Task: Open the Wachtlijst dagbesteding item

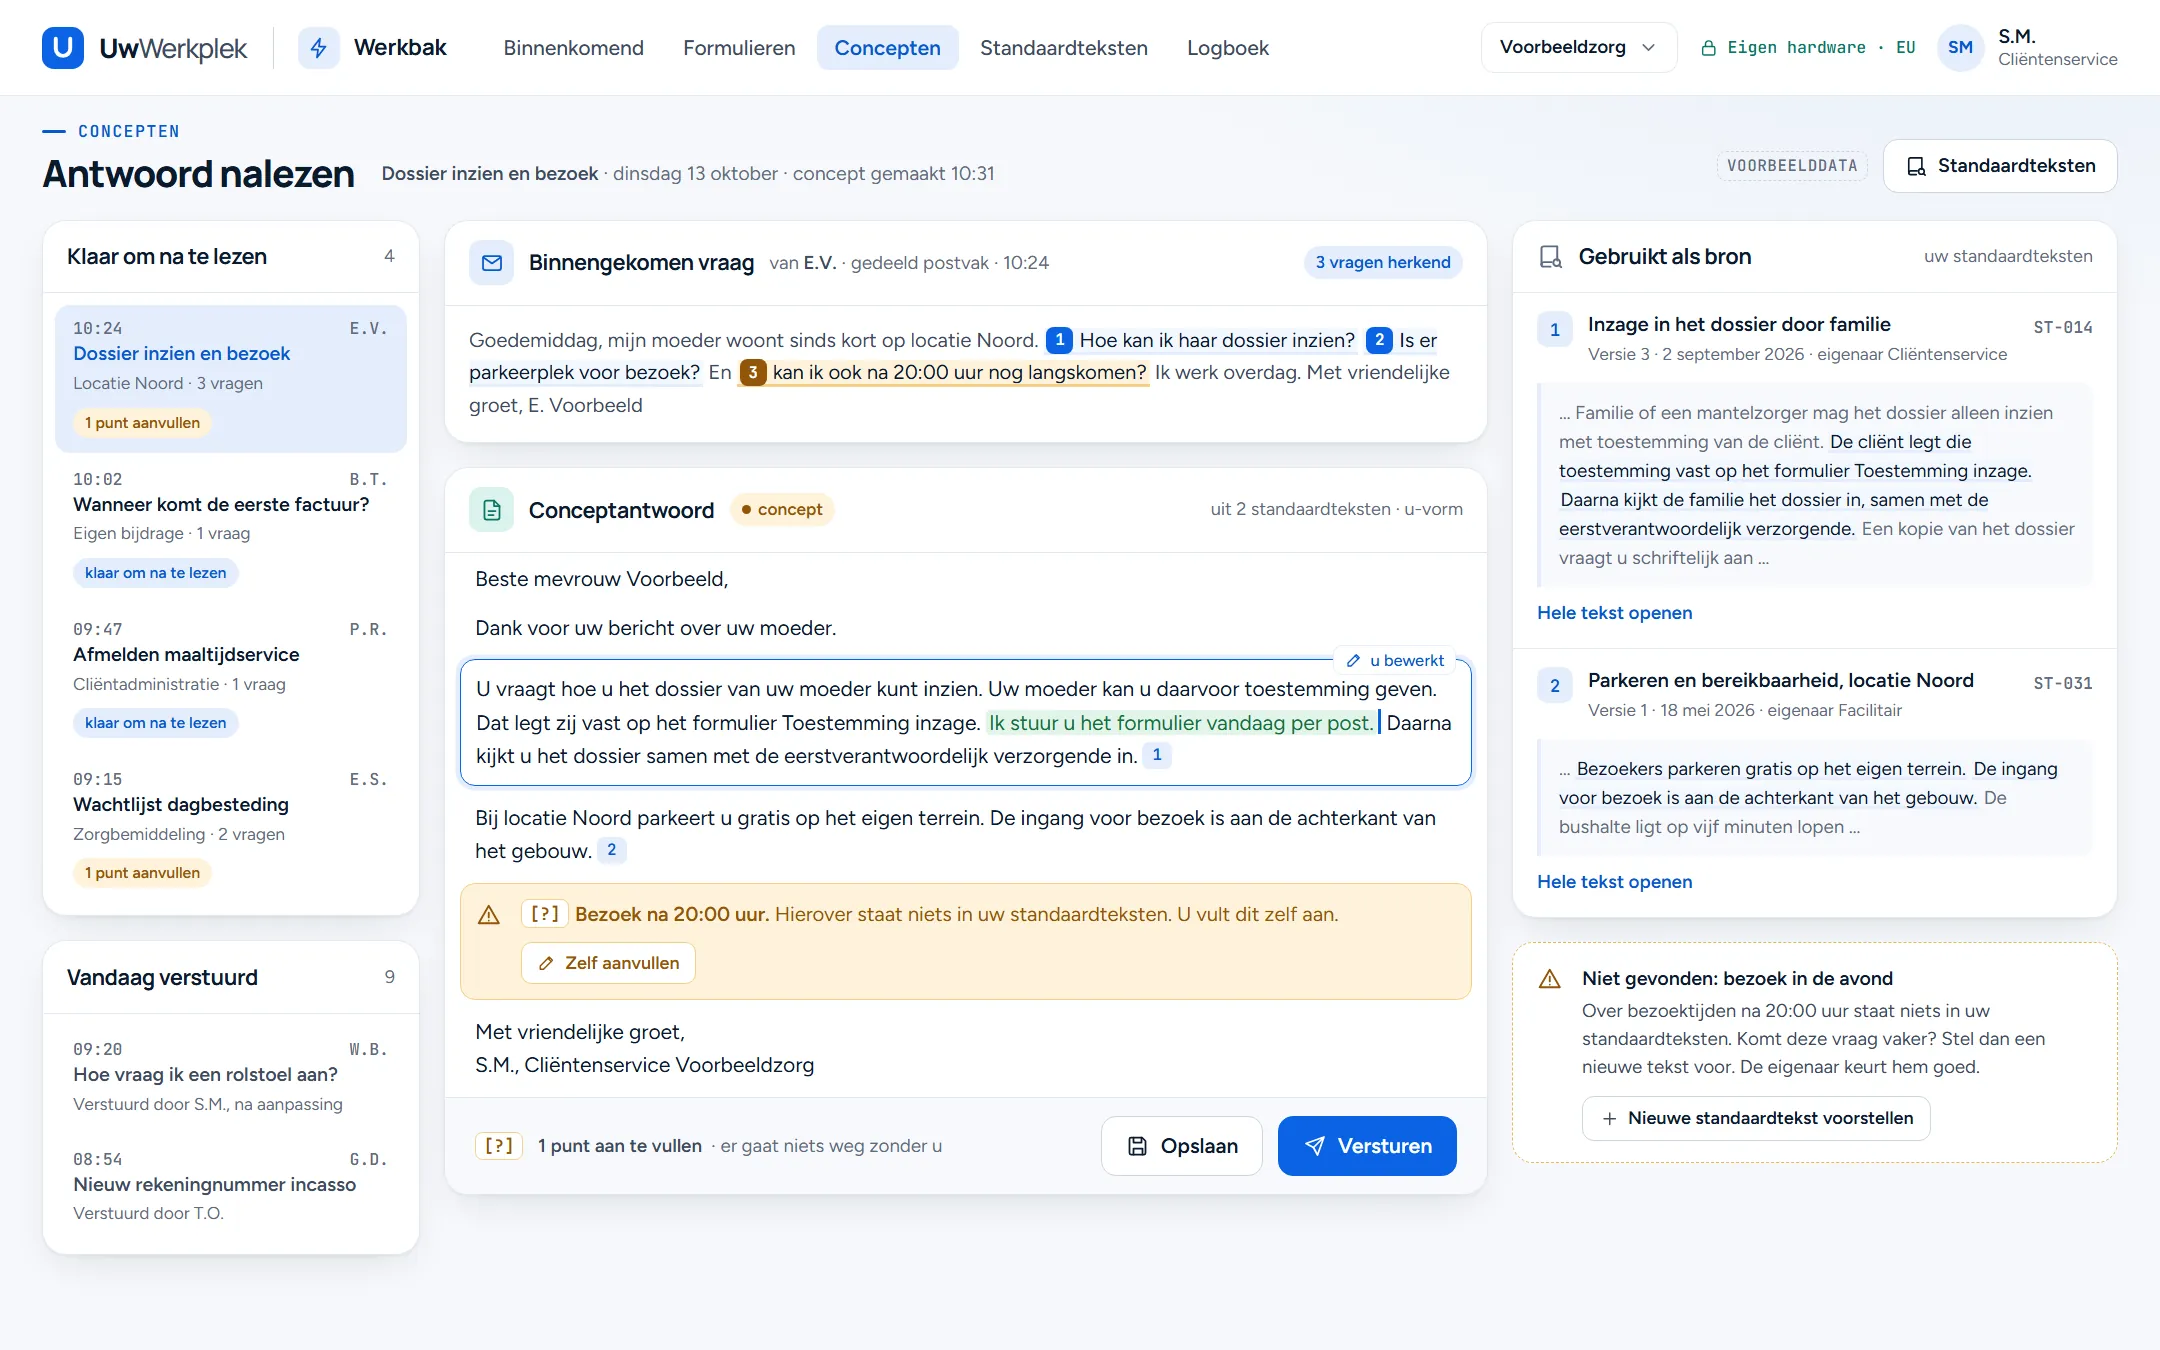Action: pyautogui.click(x=230, y=828)
